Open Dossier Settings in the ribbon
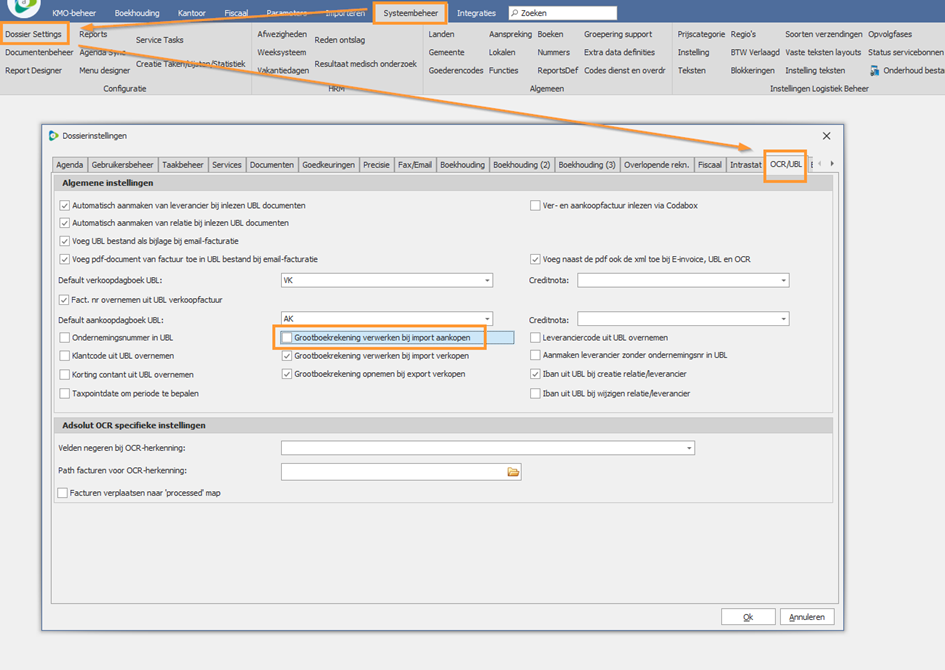945x670 pixels. [x=33, y=35]
